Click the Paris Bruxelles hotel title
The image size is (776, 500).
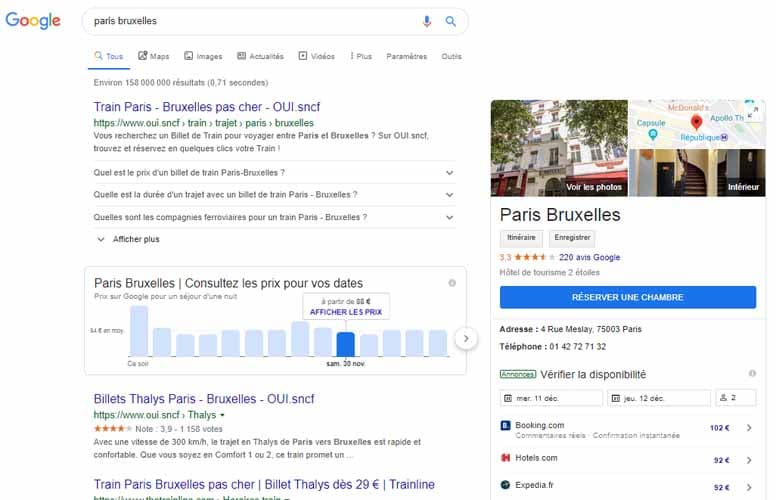560,215
